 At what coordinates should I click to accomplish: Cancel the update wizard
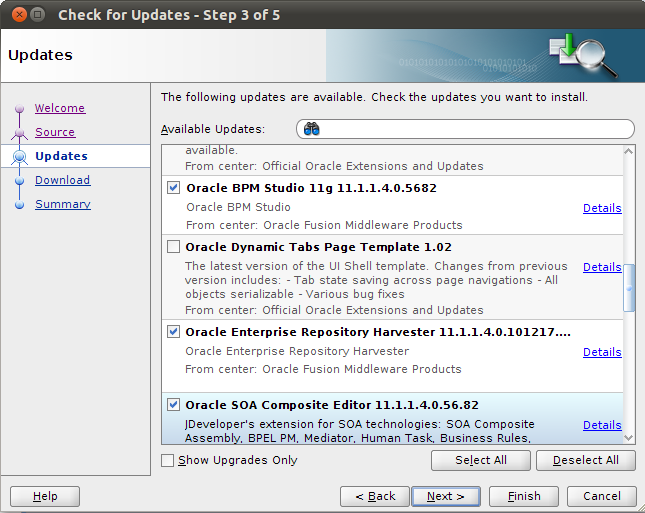click(x=602, y=497)
